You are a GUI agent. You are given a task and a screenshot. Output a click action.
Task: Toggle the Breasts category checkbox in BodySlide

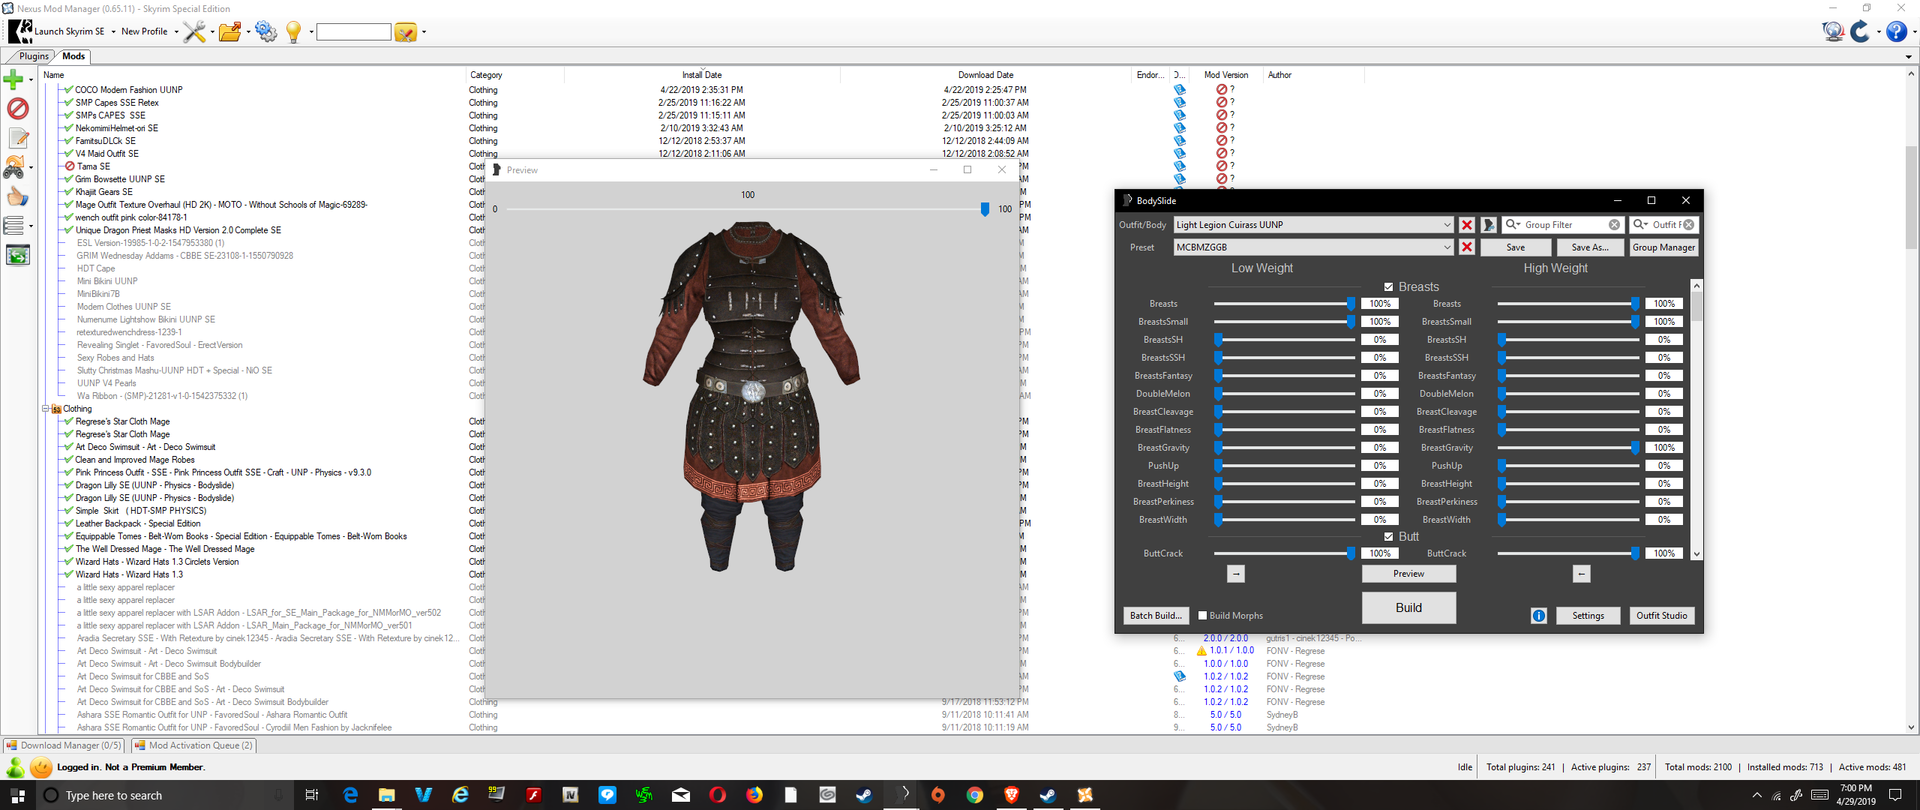[x=1388, y=287]
